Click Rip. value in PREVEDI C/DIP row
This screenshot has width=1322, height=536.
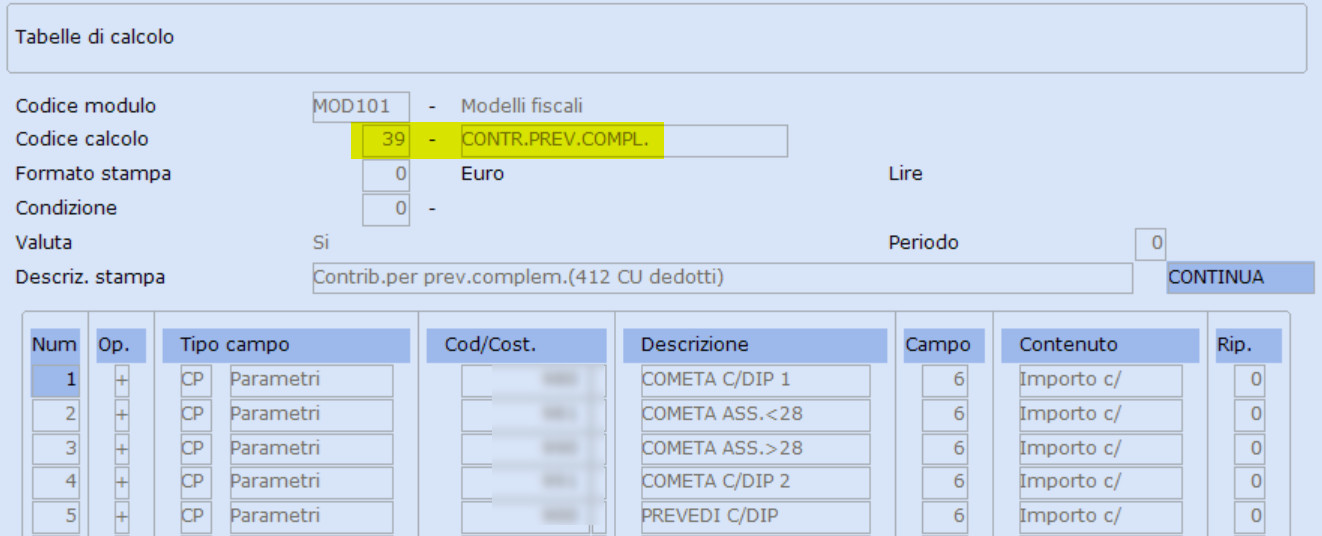click(x=1249, y=517)
